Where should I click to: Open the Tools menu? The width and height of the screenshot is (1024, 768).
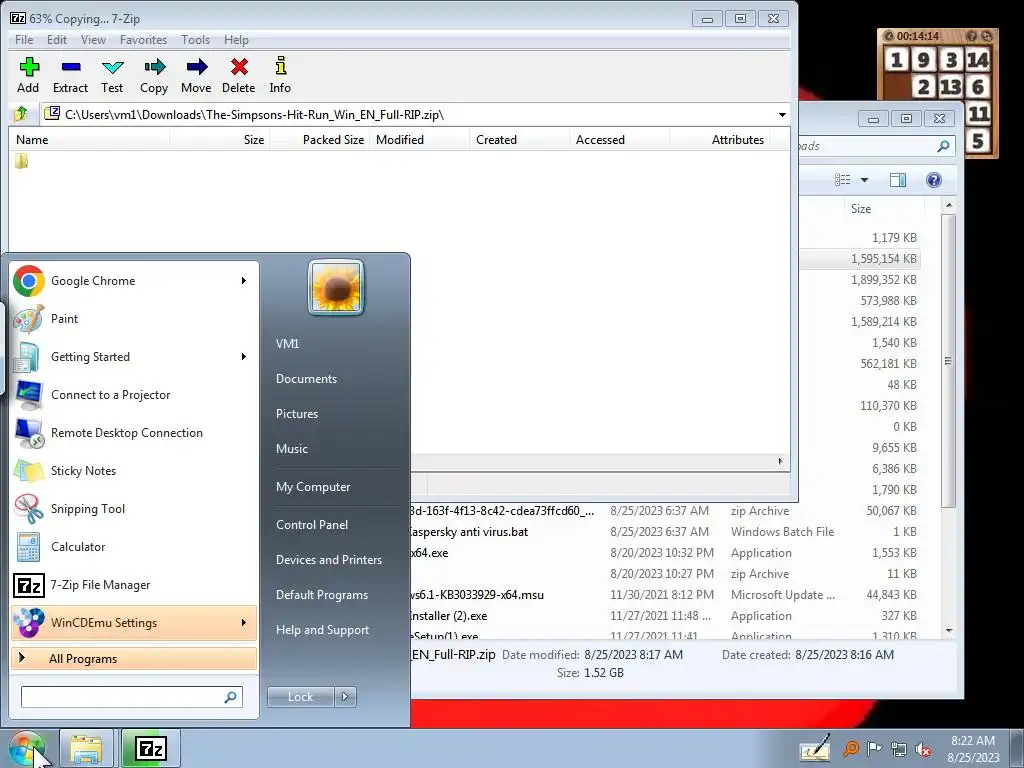click(x=195, y=40)
